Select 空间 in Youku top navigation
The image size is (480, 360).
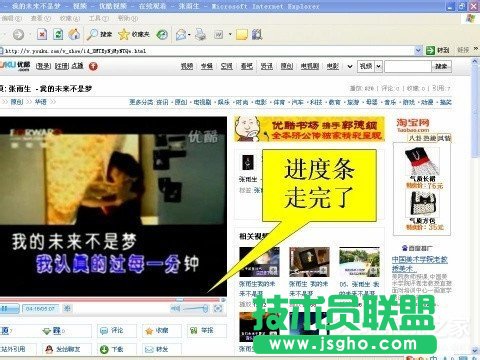pyautogui.click(x=227, y=66)
